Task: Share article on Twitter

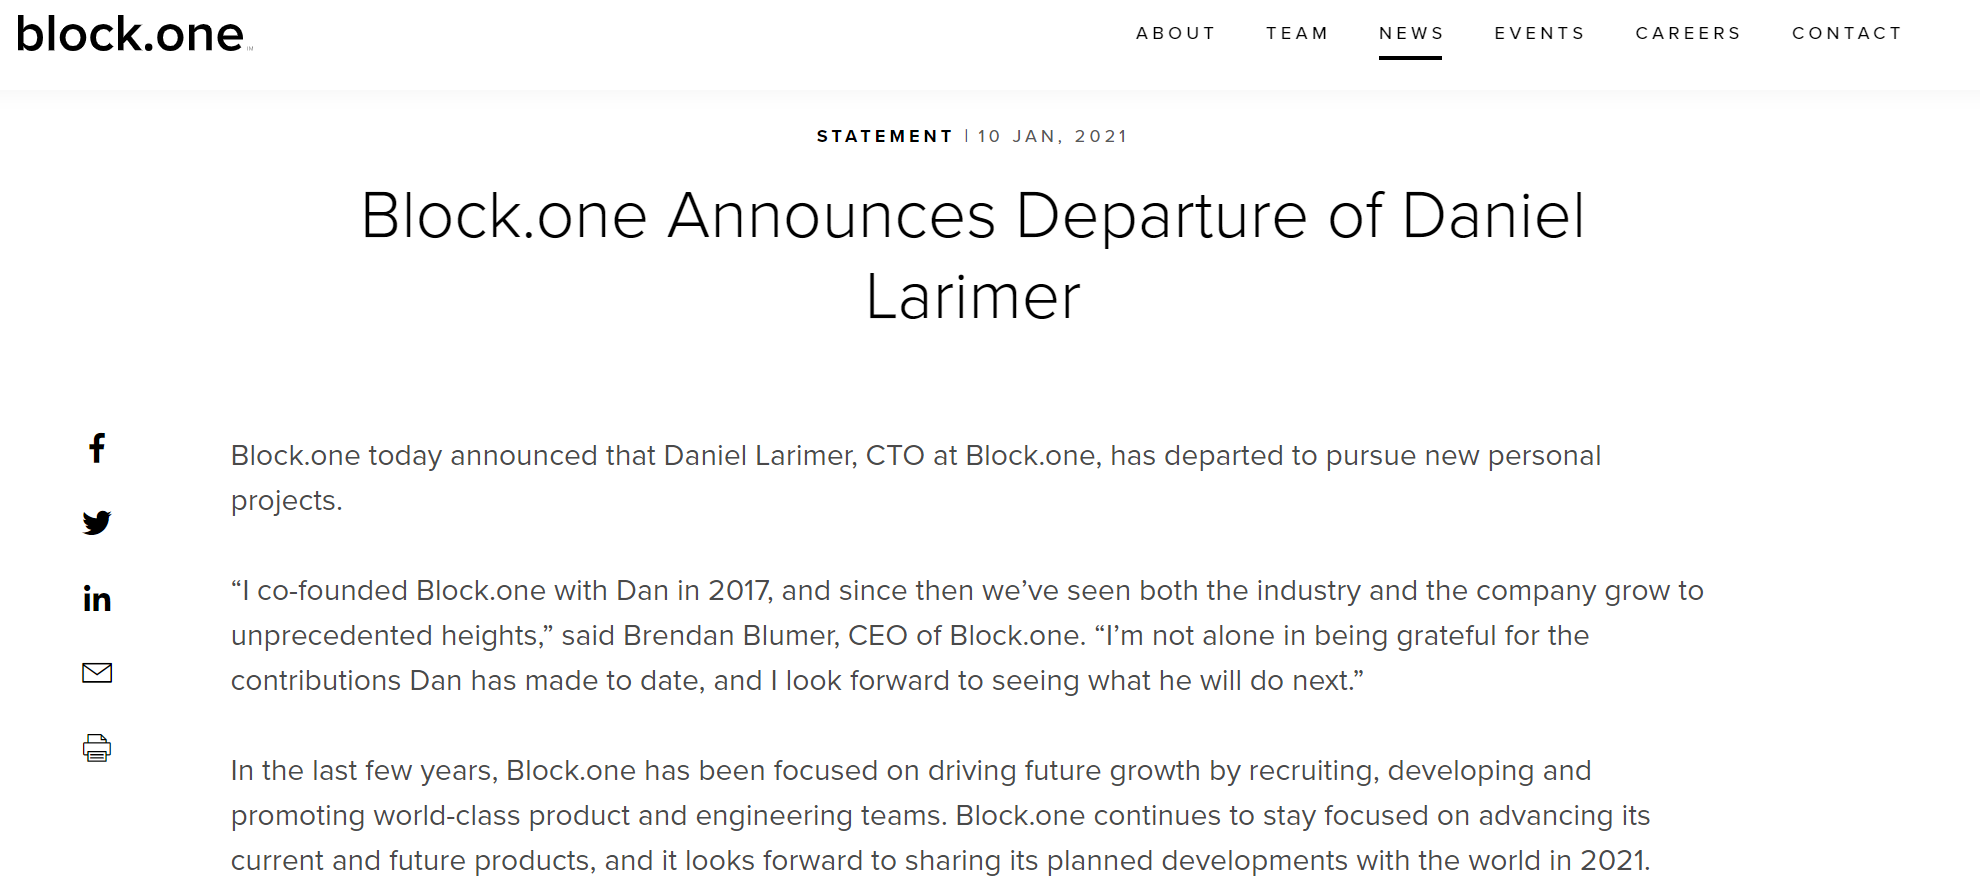Action: click(97, 523)
